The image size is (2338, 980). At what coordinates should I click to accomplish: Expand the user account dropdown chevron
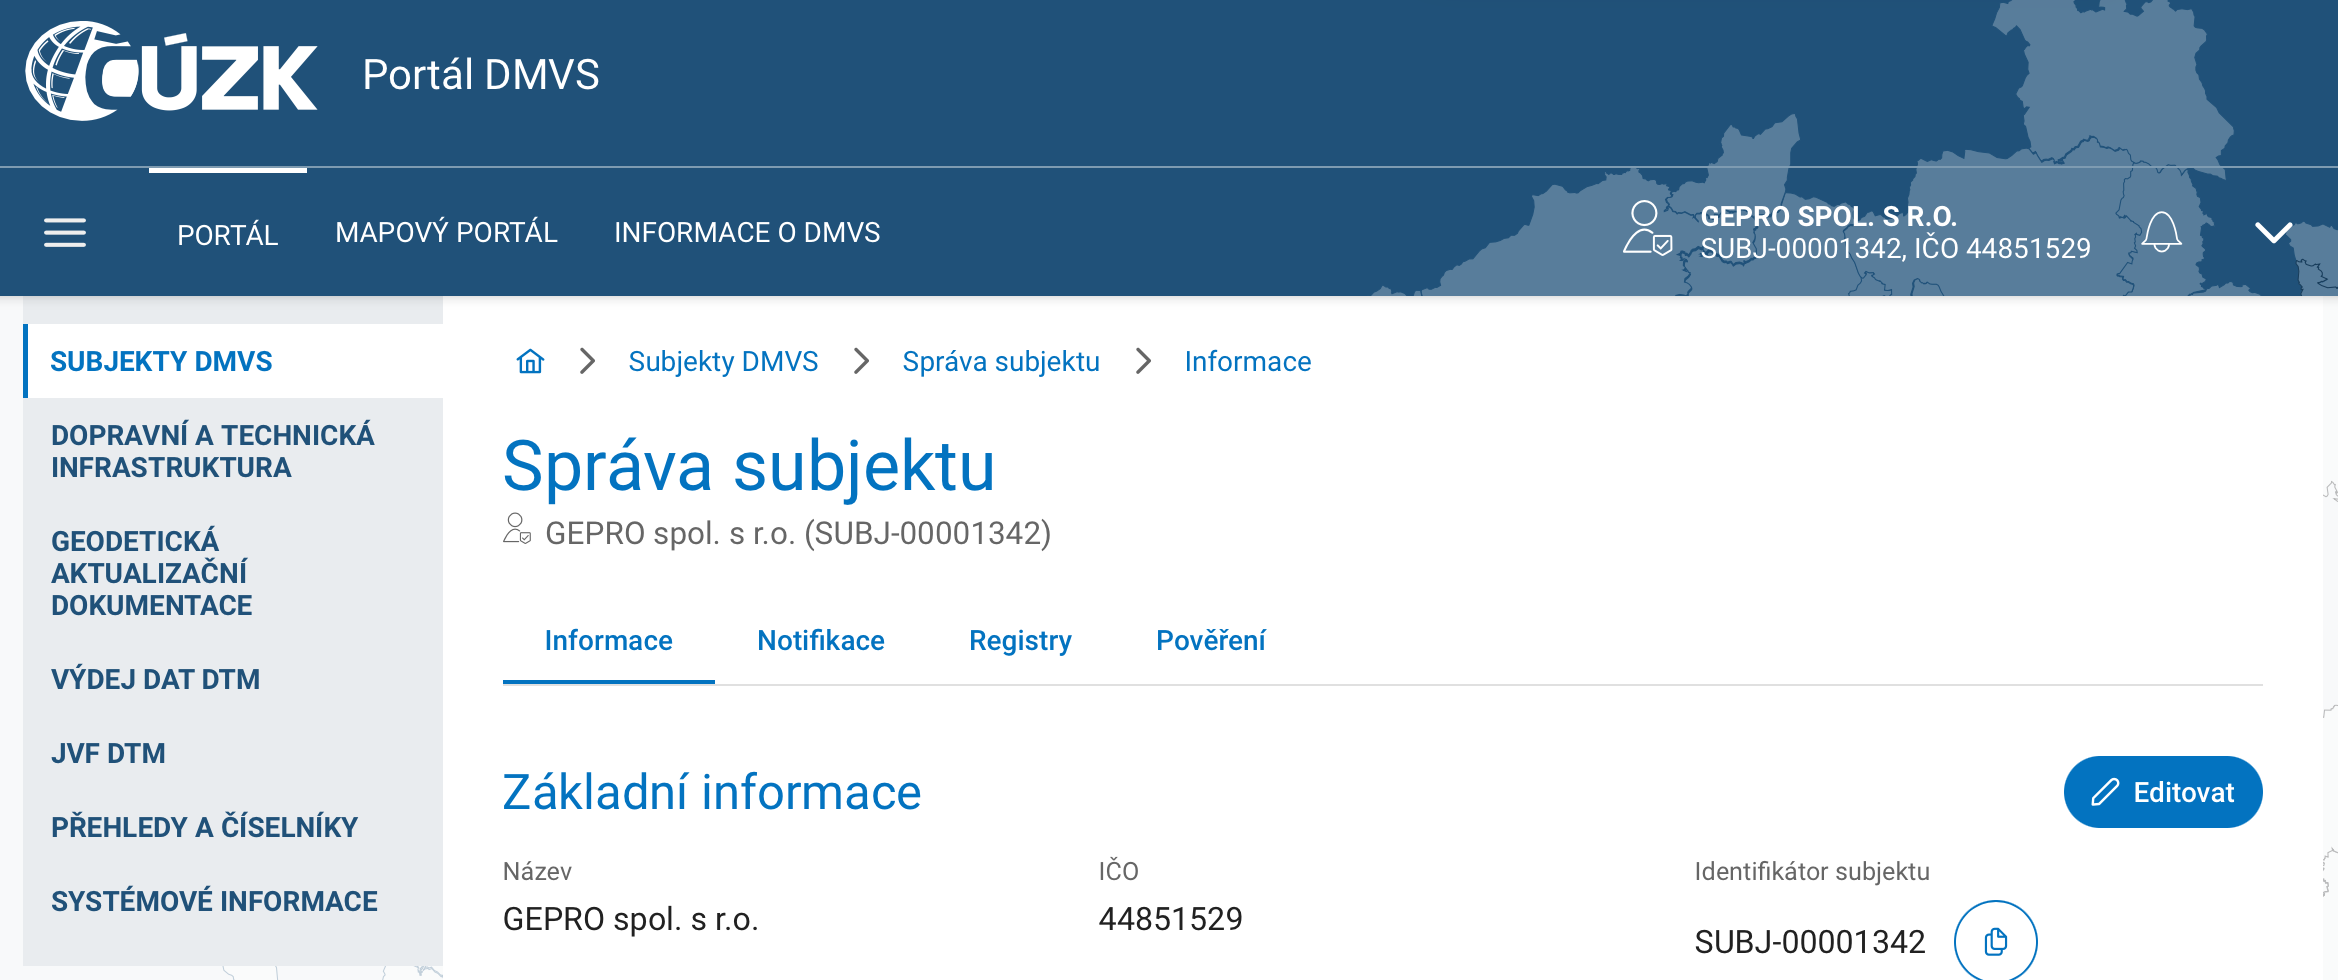pos(2273,233)
